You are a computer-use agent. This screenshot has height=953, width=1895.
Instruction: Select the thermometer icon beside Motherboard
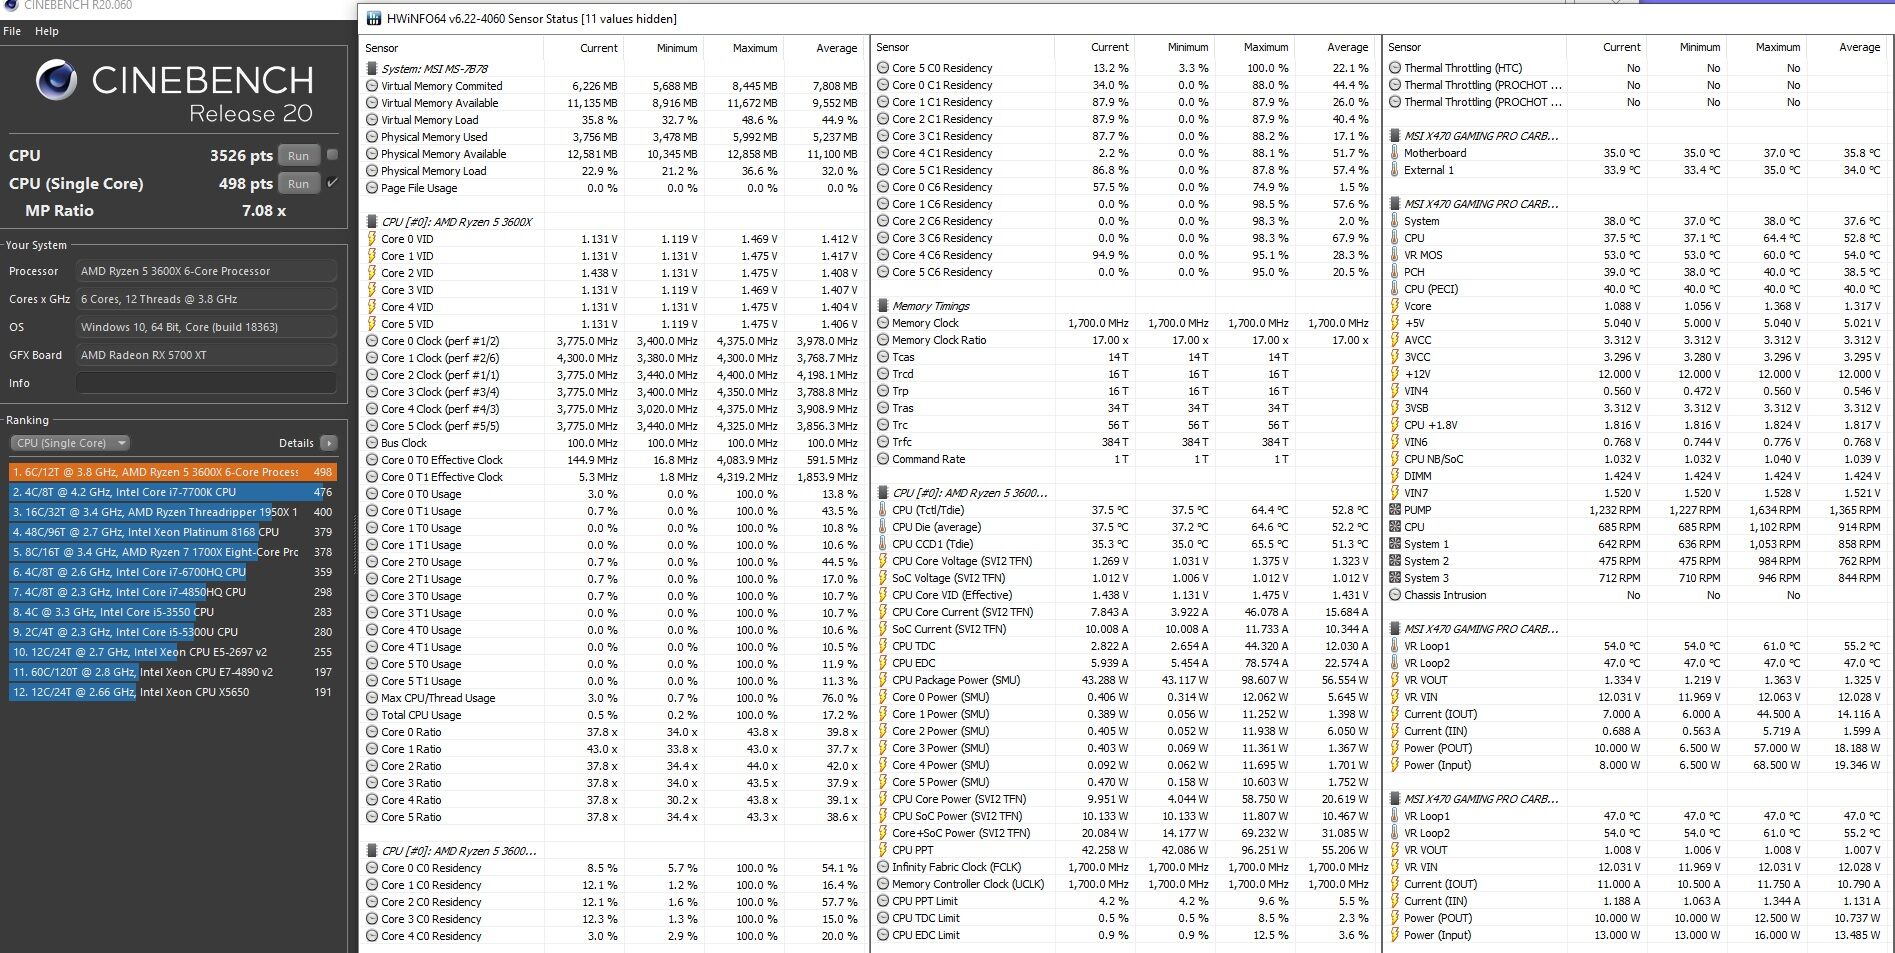pos(1395,153)
